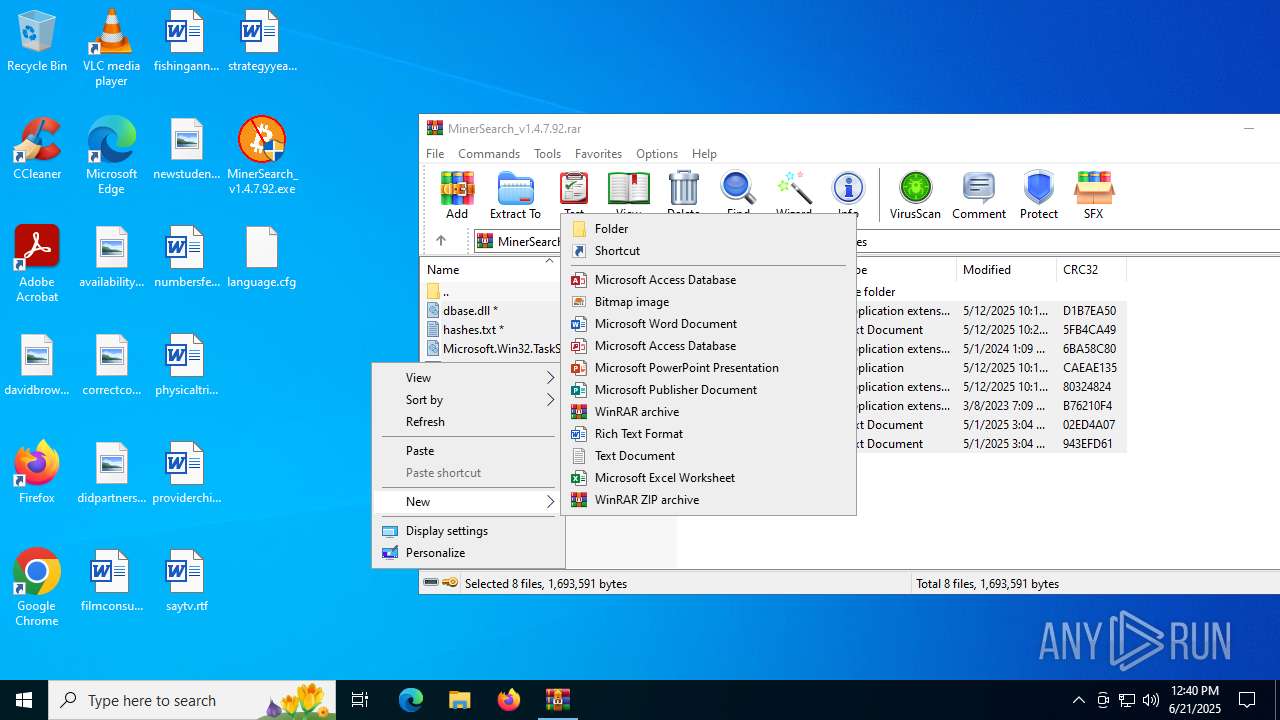Choose Paste from the context menu
The height and width of the screenshot is (720, 1280).
click(x=468, y=451)
